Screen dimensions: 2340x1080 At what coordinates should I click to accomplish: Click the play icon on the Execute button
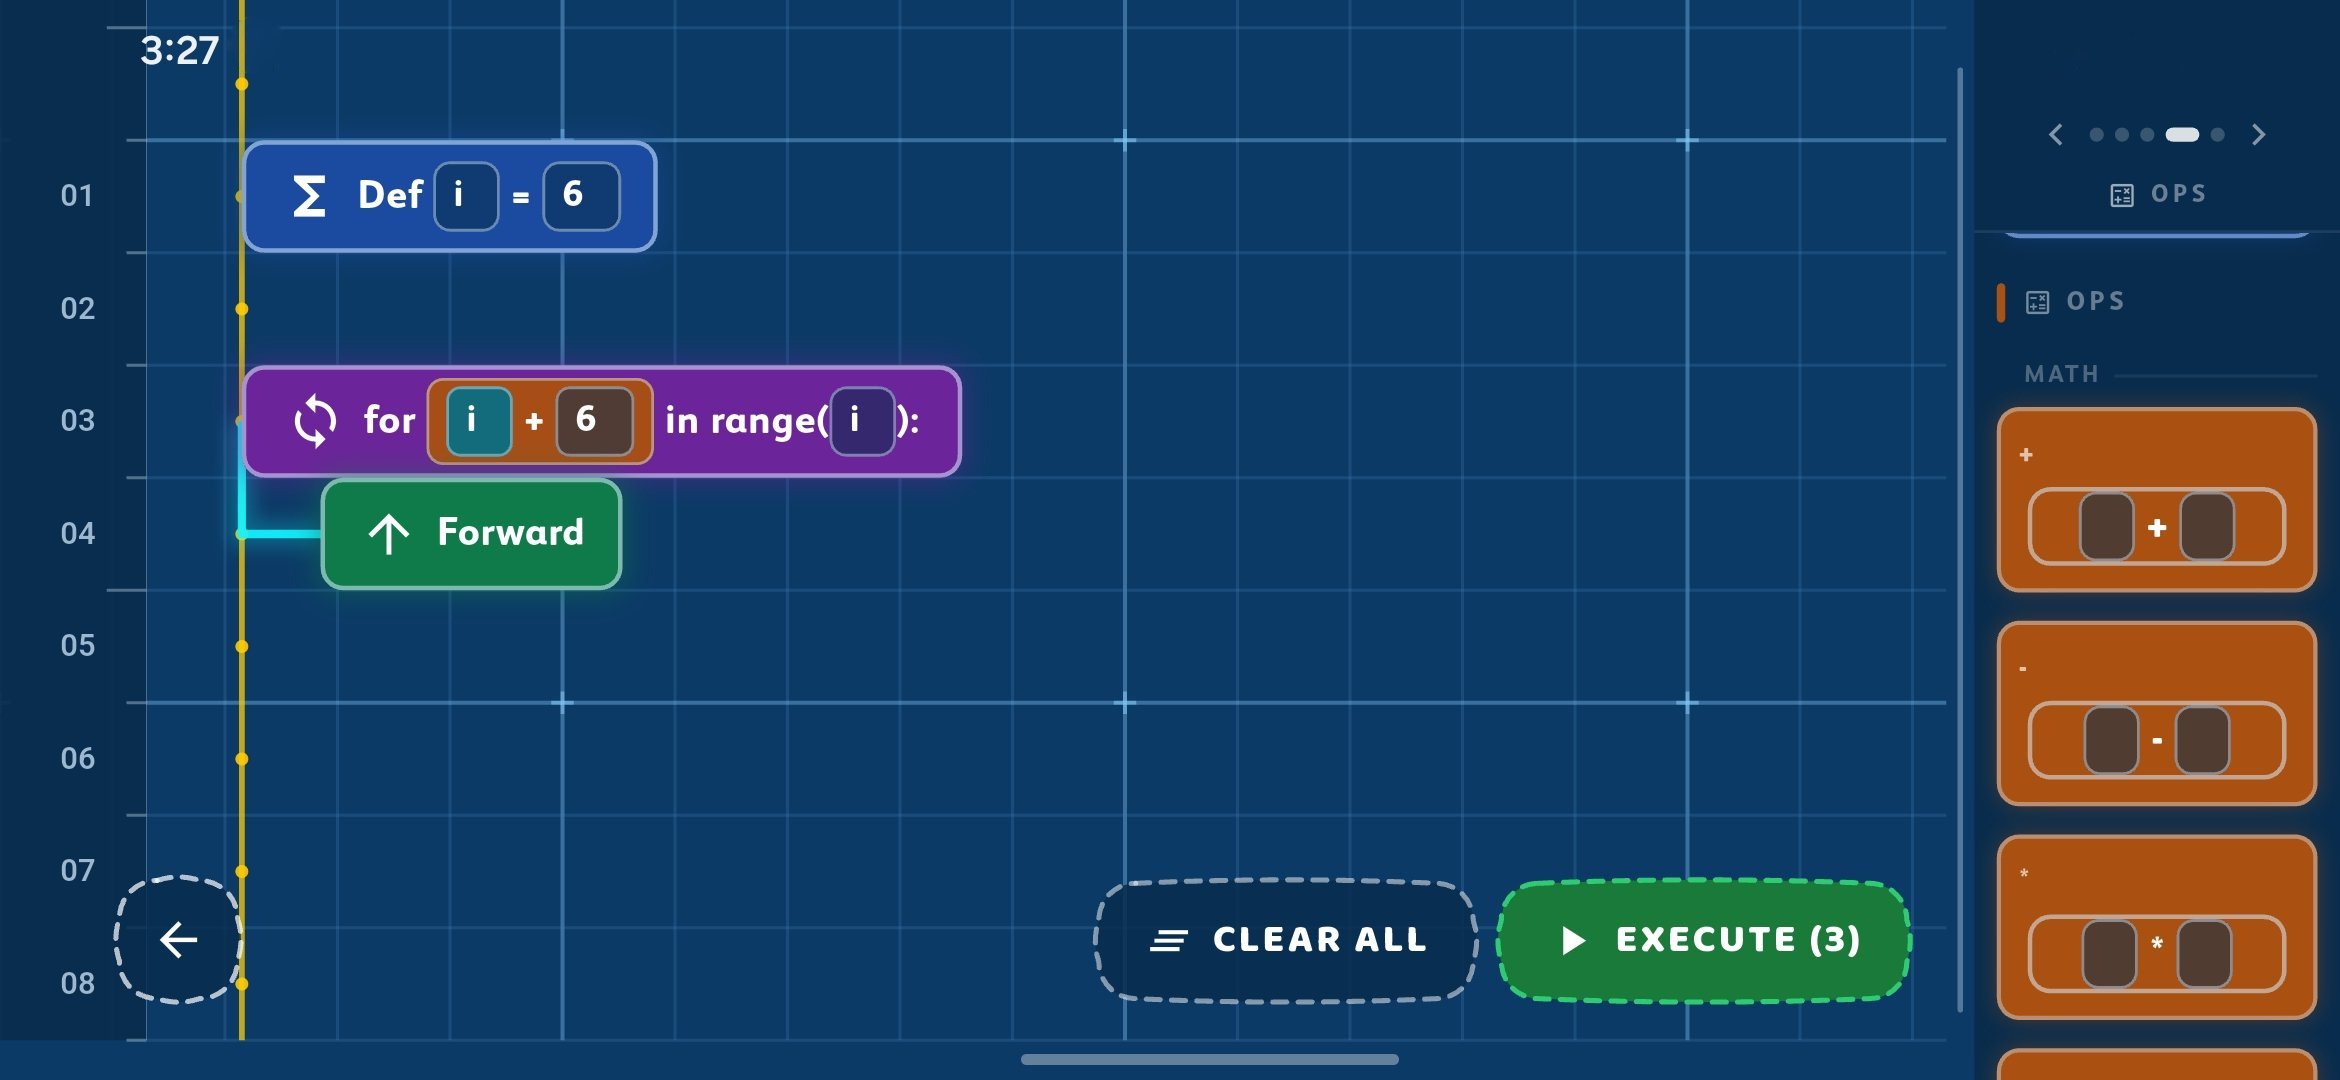pos(1573,940)
